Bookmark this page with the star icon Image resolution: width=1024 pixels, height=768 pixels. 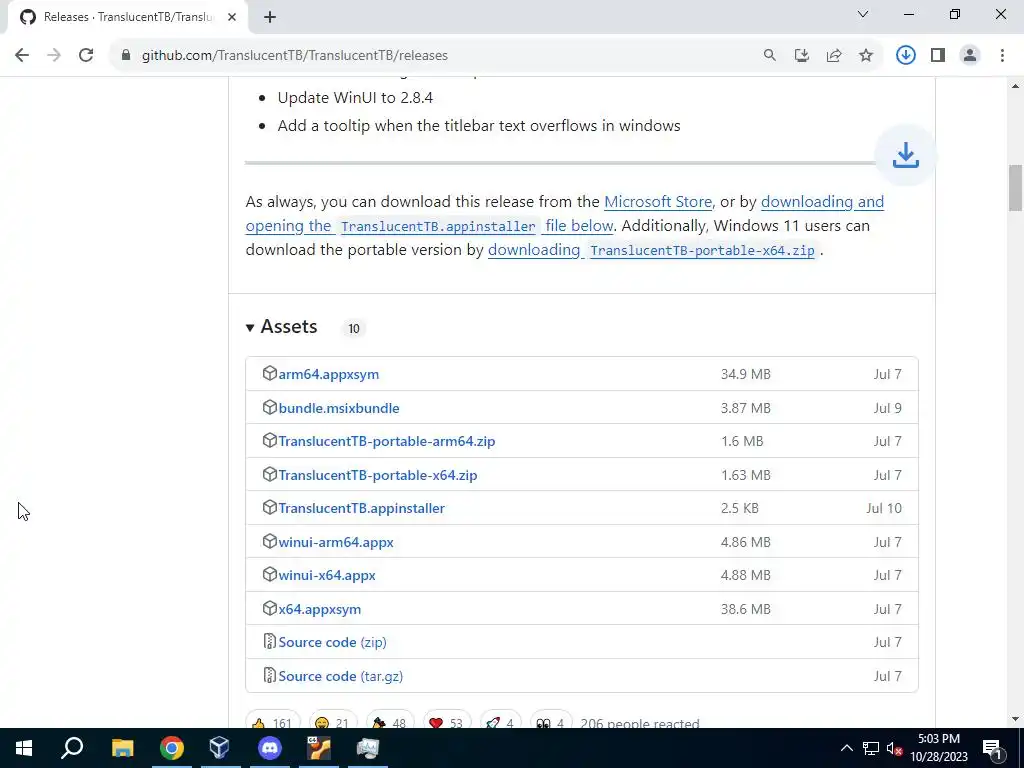866,56
